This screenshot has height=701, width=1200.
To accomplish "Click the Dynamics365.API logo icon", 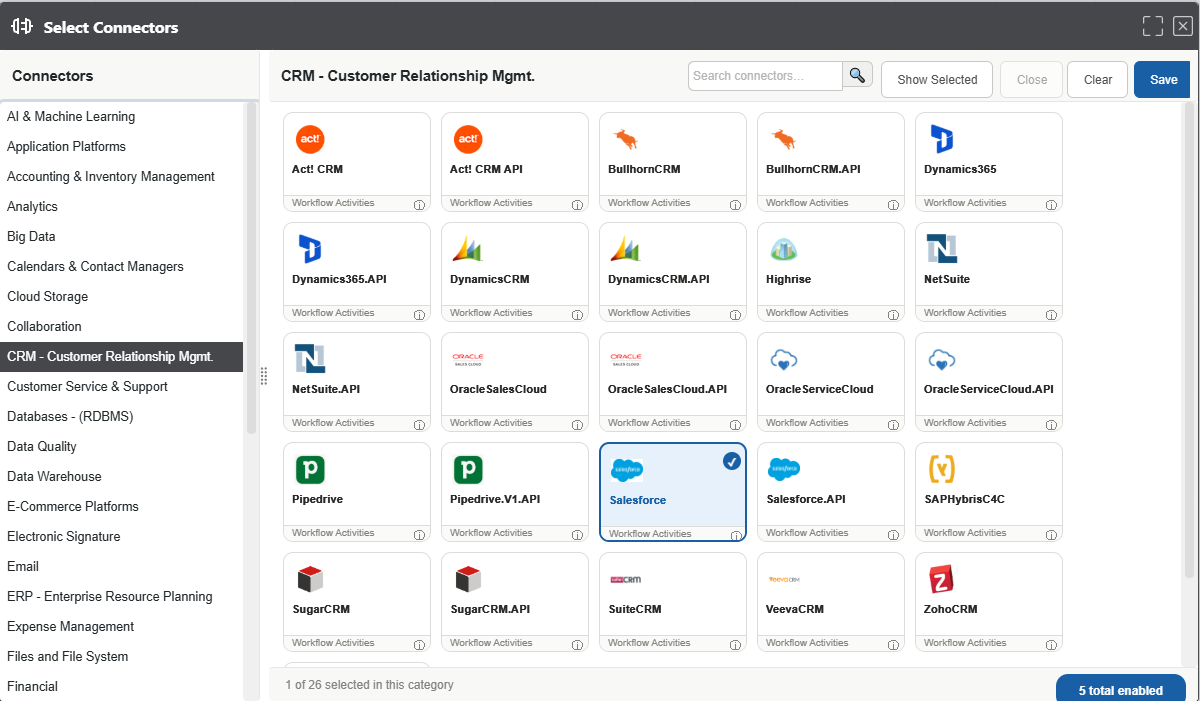I will pyautogui.click(x=310, y=249).
